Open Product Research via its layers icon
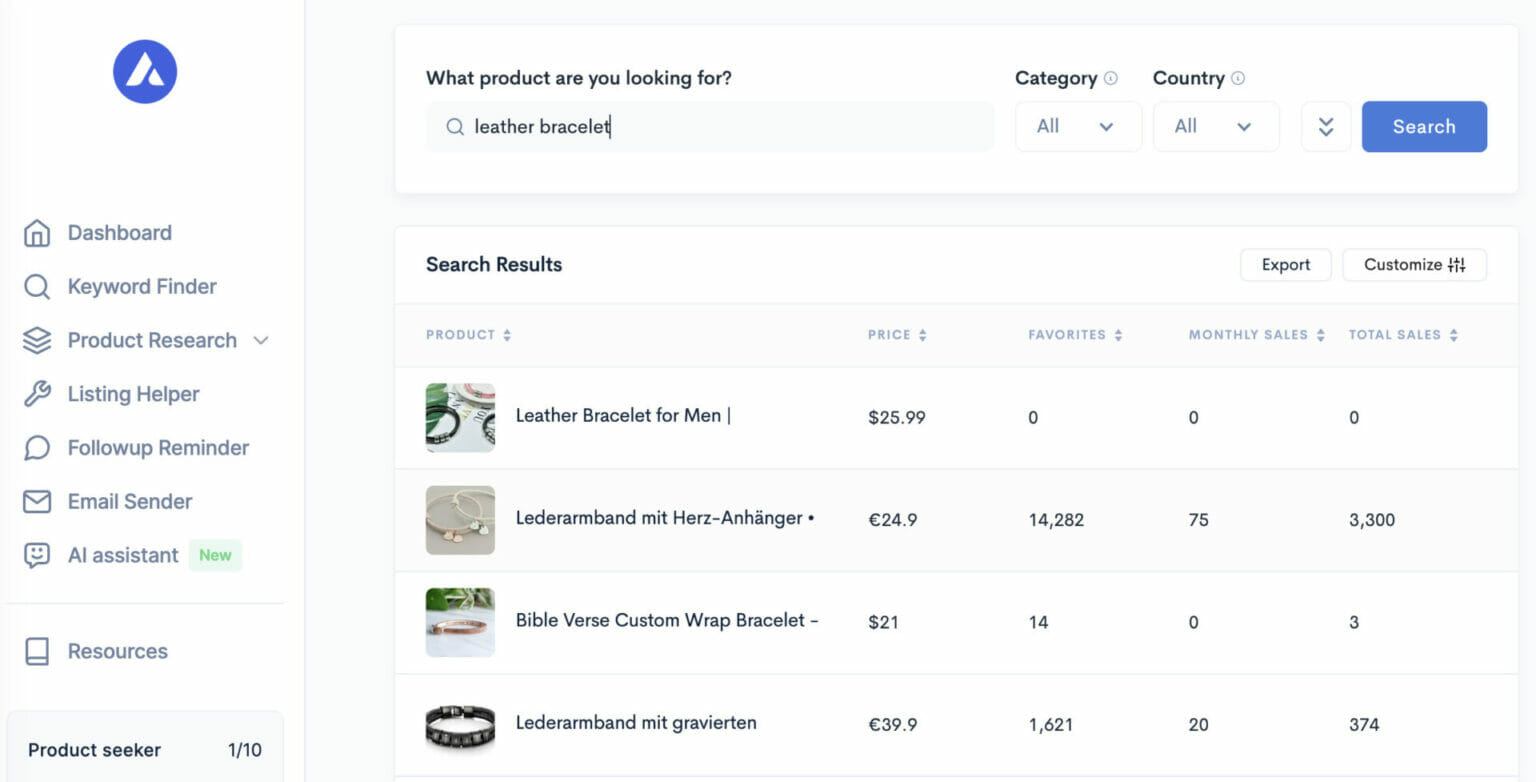 coord(38,340)
